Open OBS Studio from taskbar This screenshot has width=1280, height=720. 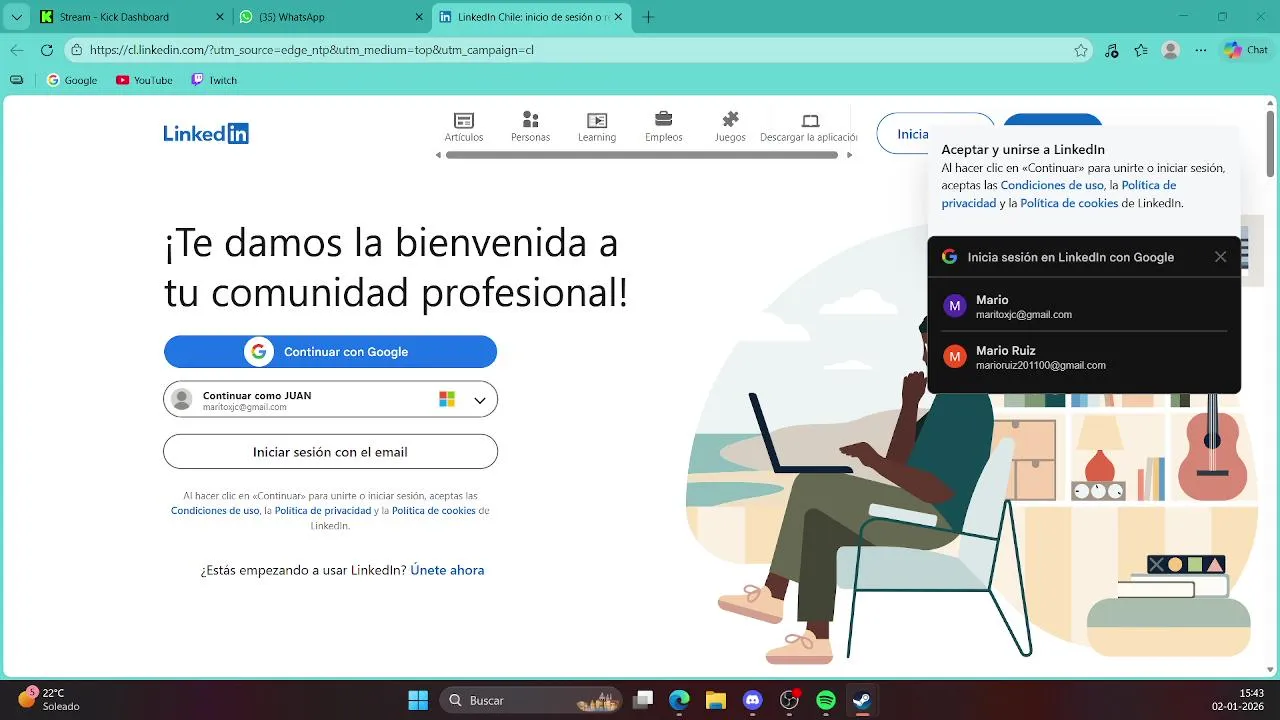[790, 700]
